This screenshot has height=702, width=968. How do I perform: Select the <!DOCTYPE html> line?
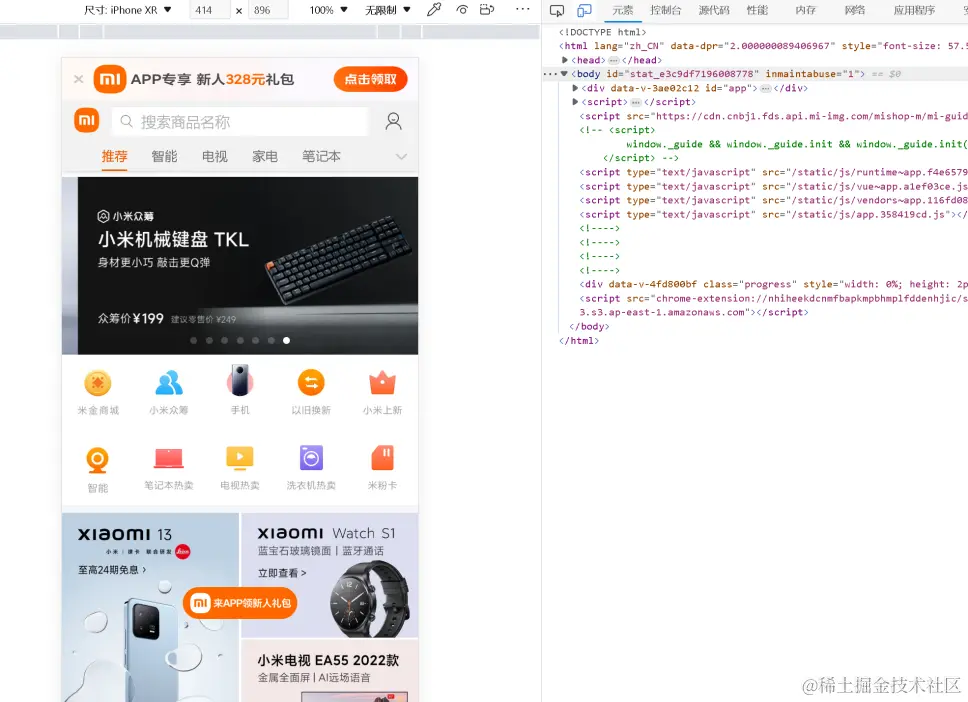(603, 32)
